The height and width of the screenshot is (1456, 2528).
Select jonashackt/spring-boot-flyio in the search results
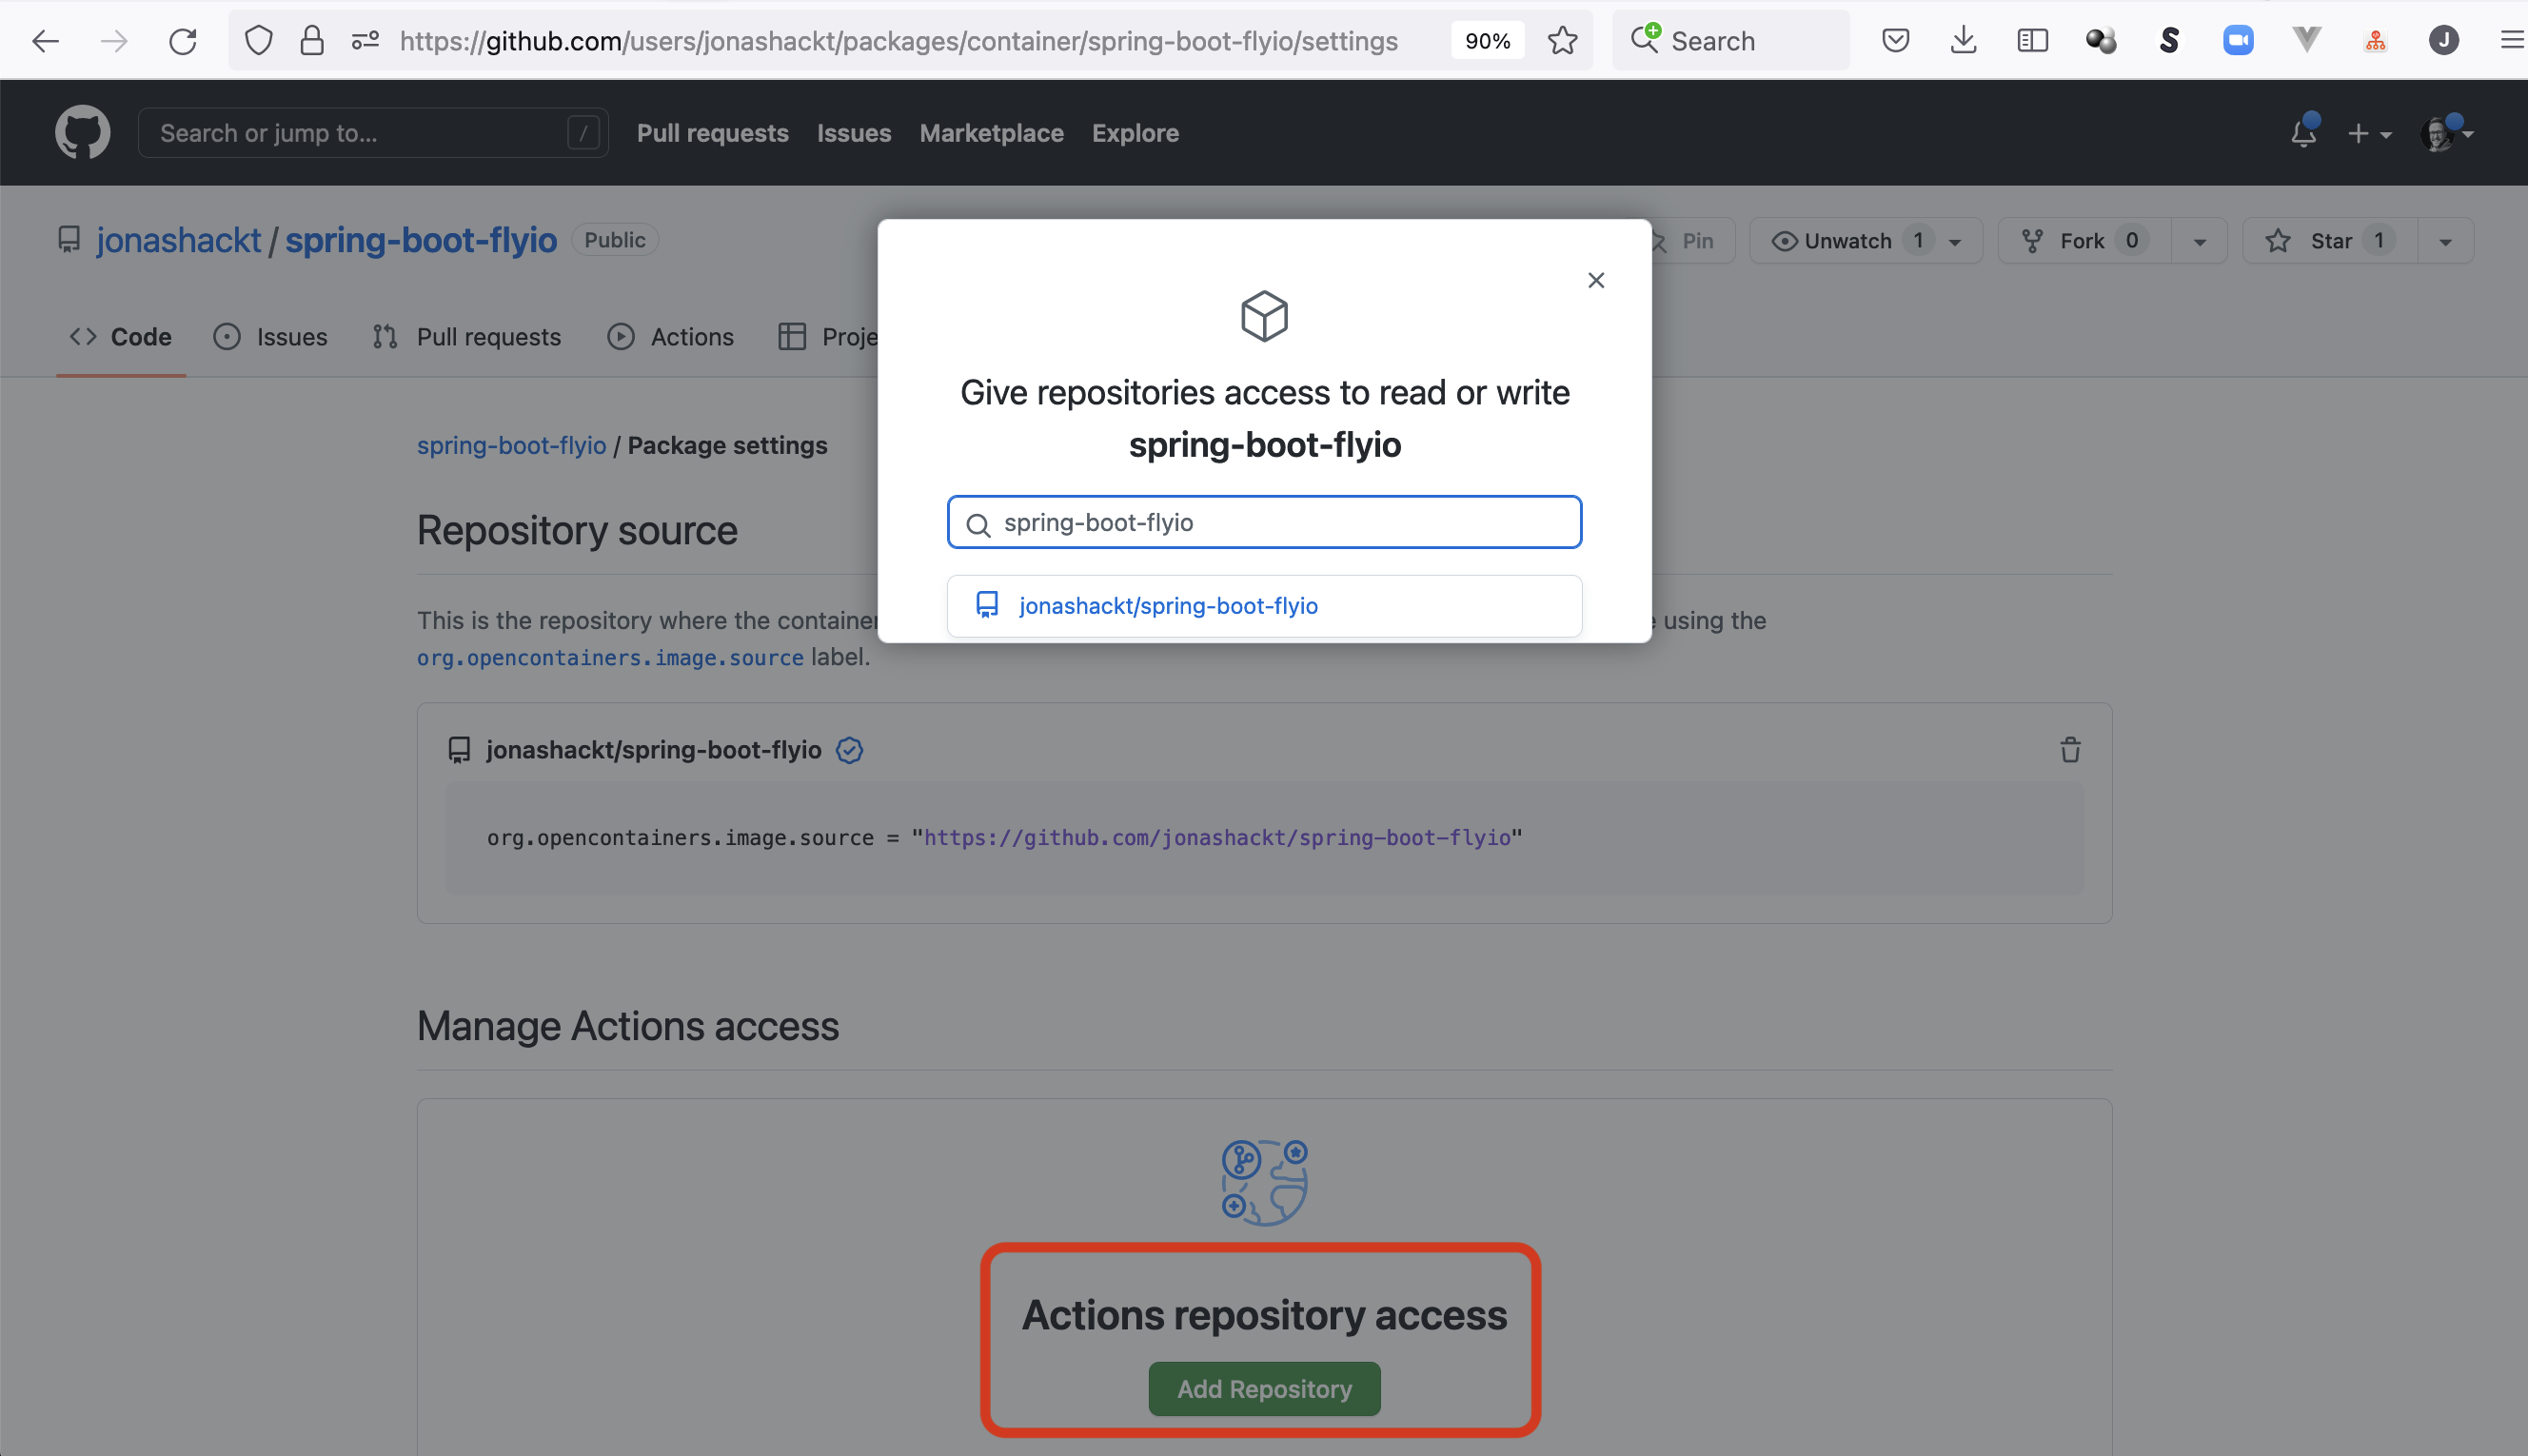coord(1167,606)
